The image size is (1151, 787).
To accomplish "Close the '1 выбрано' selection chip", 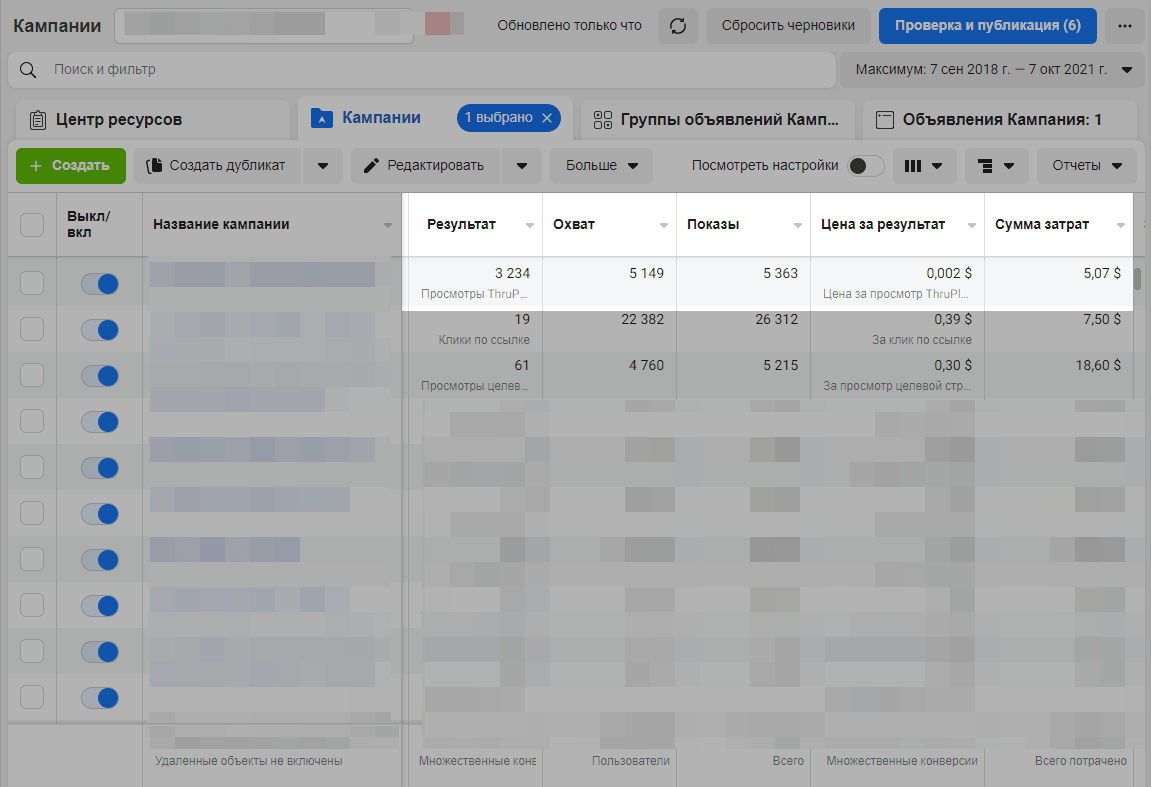I will click(x=547, y=118).
